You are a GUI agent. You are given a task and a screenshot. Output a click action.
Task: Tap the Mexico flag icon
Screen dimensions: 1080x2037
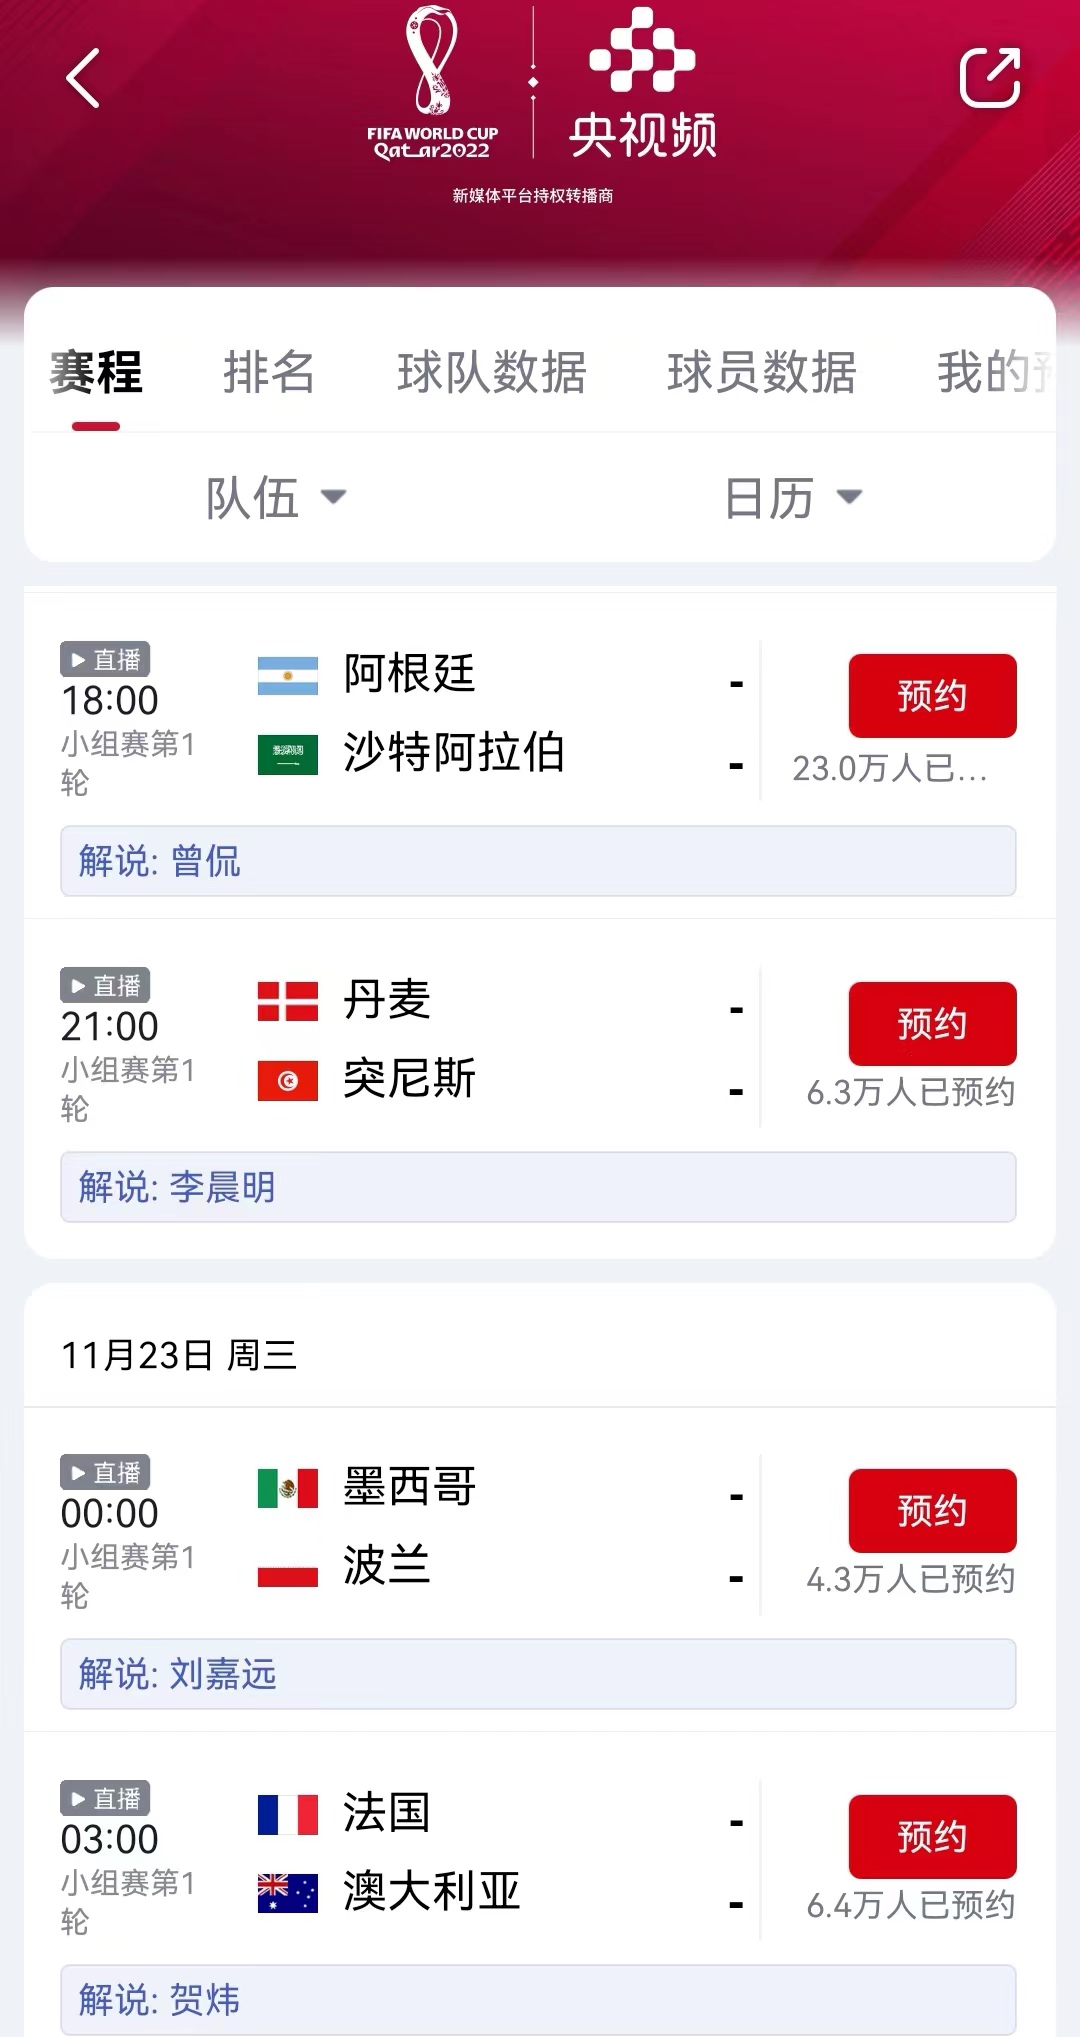[288, 1487]
